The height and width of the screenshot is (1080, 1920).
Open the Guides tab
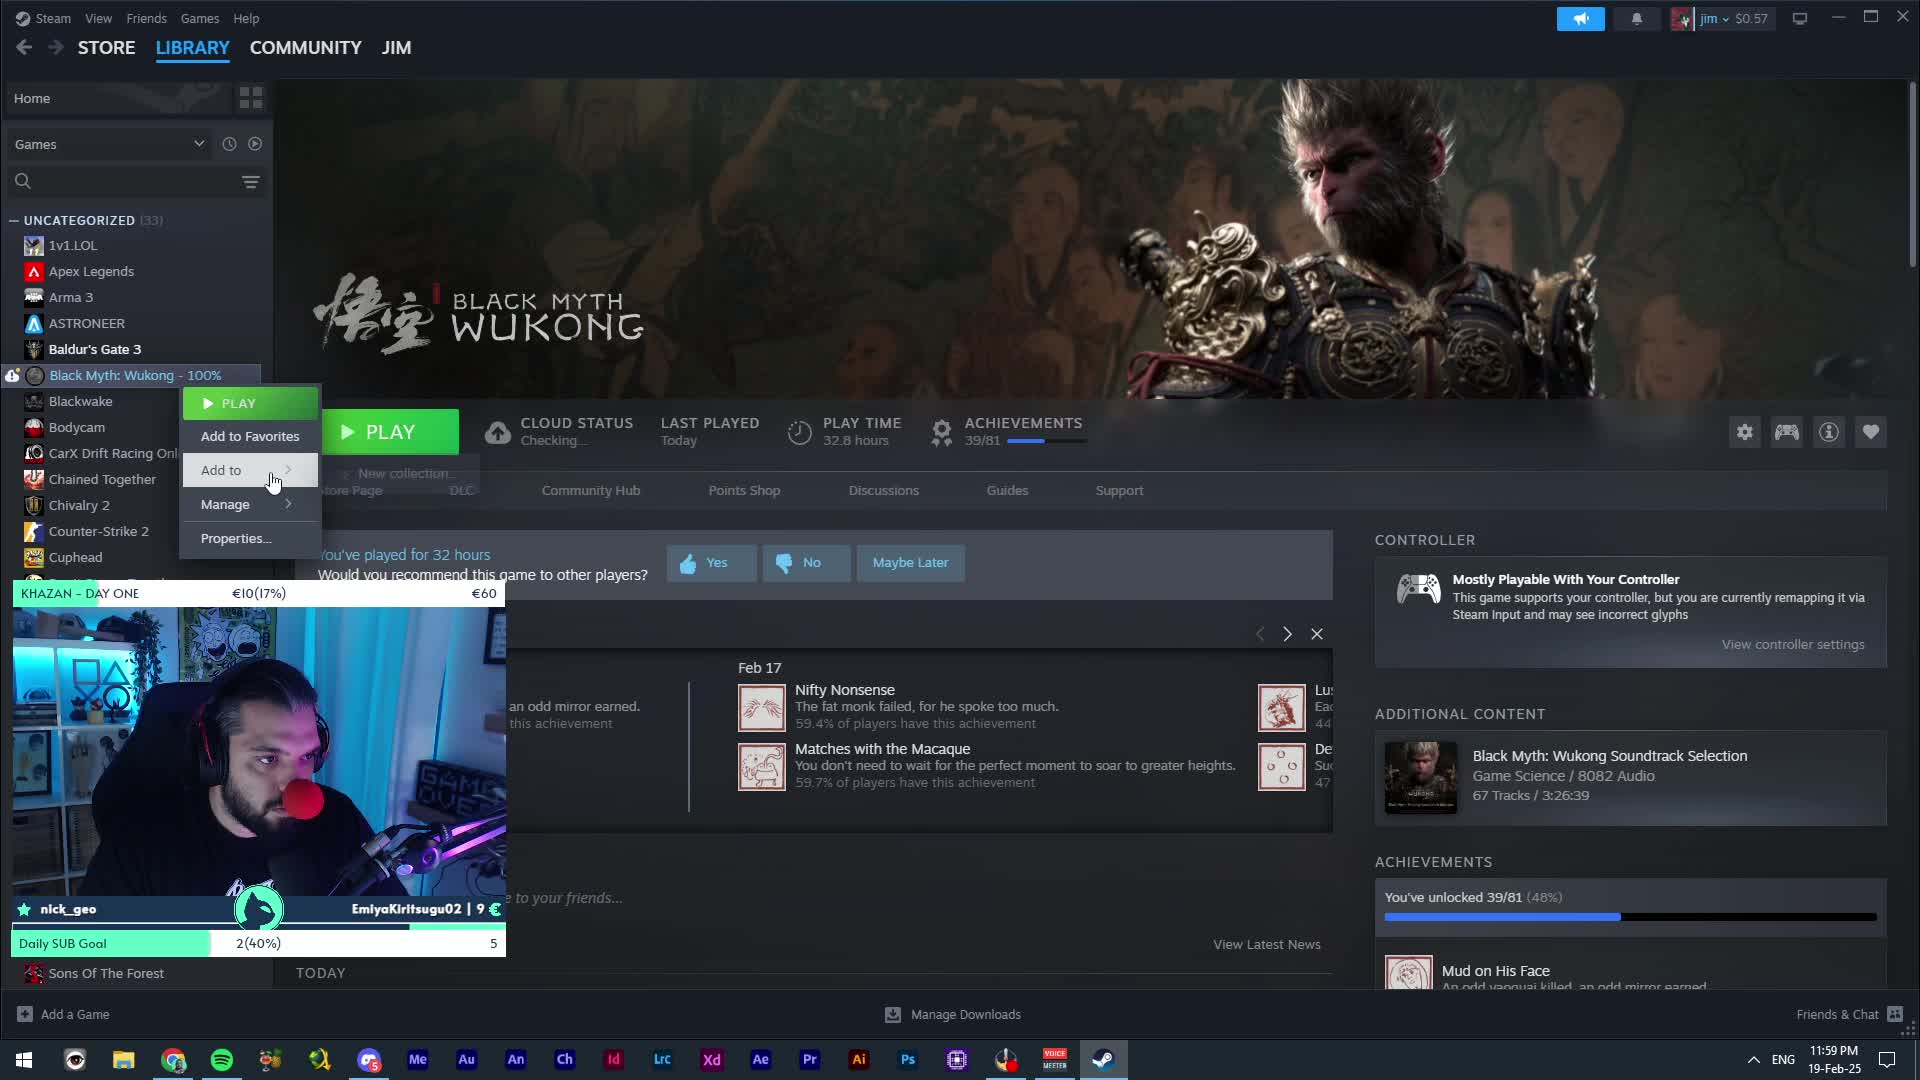pos(1007,490)
